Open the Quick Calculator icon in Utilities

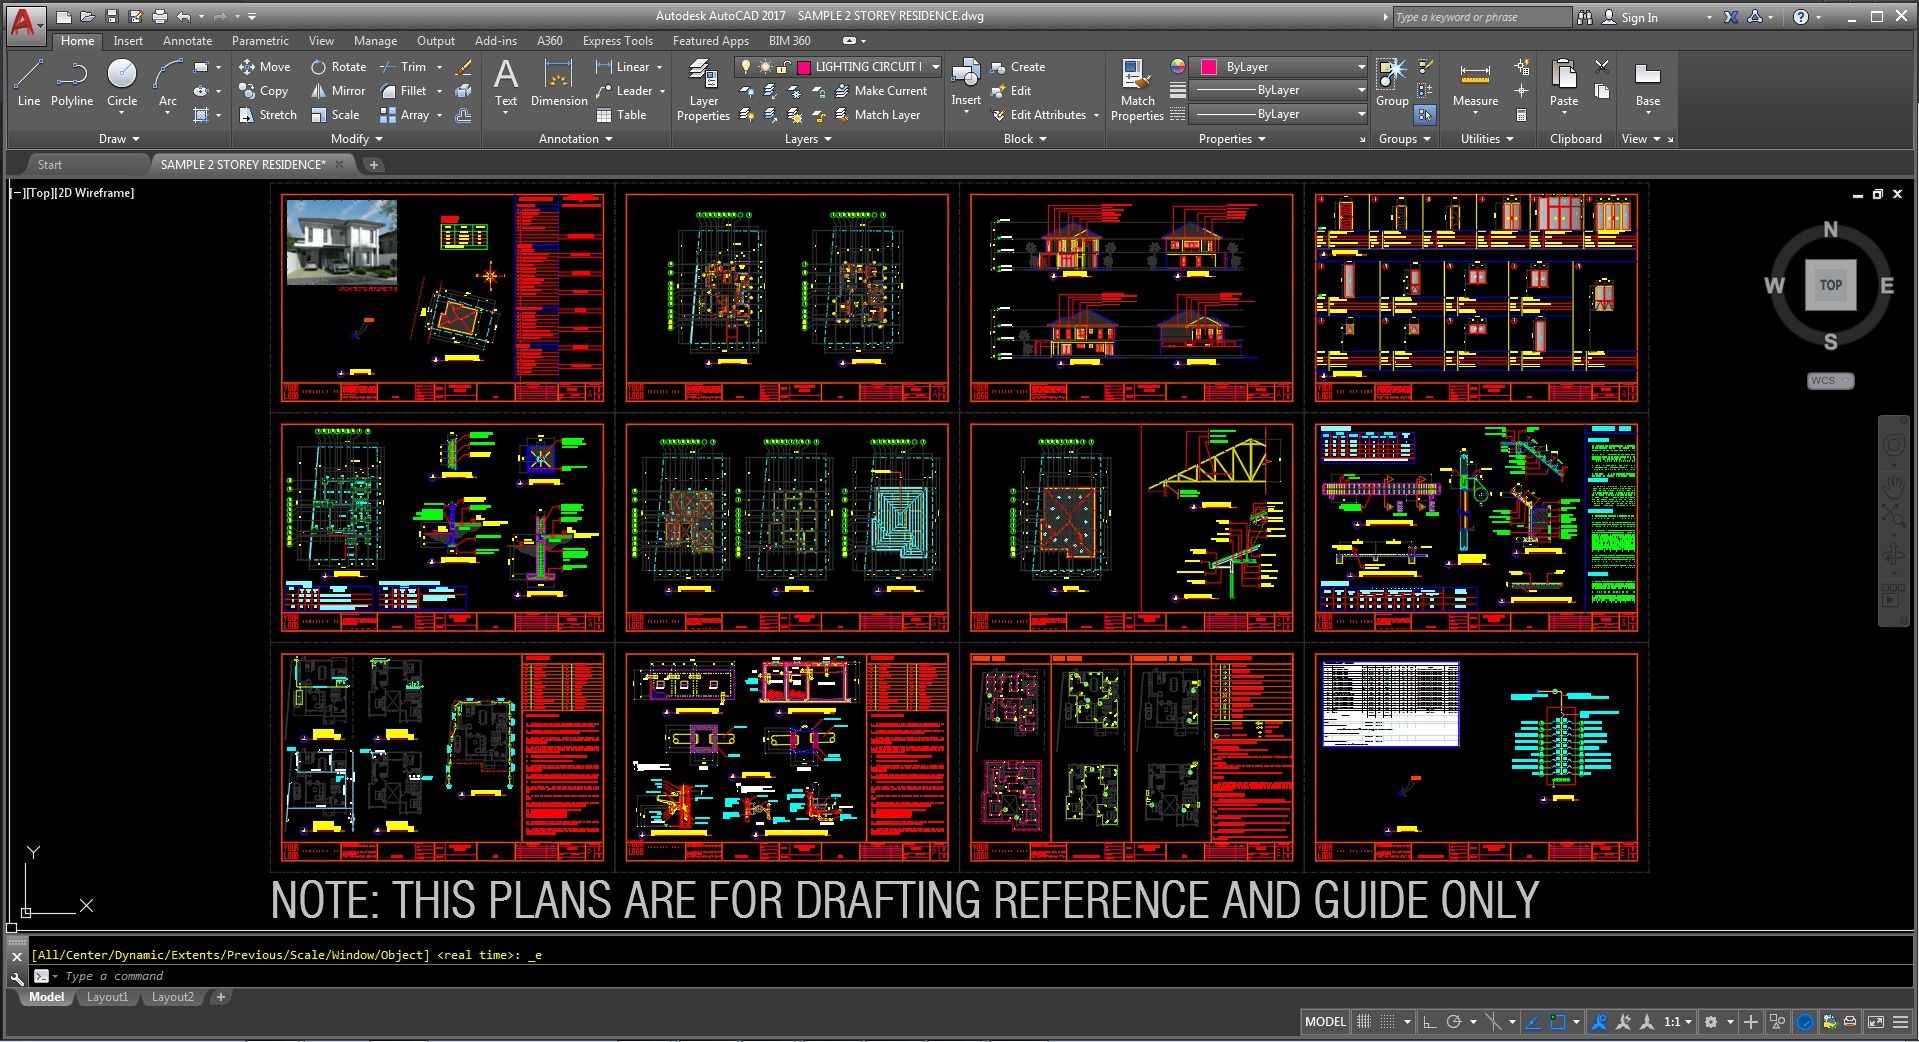[x=1521, y=115]
